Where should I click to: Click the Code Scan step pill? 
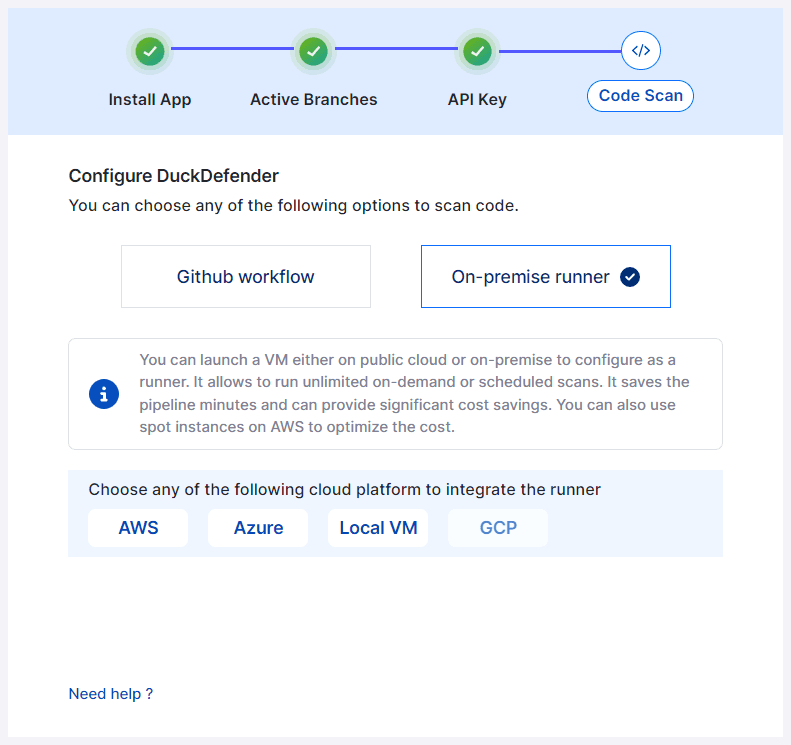[x=641, y=96]
